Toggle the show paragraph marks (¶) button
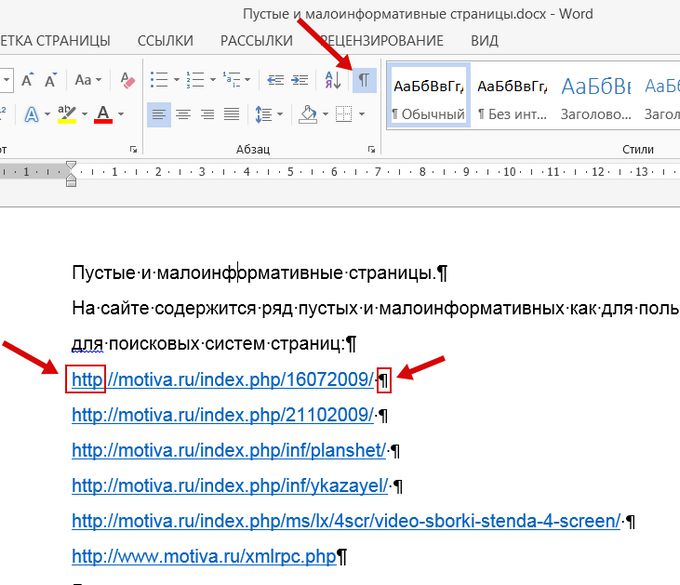Image resolution: width=680 pixels, height=585 pixels. 364,79
